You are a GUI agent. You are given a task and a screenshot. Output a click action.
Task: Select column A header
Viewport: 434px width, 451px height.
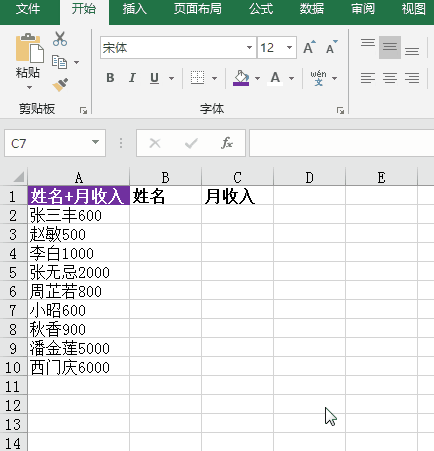(x=79, y=177)
